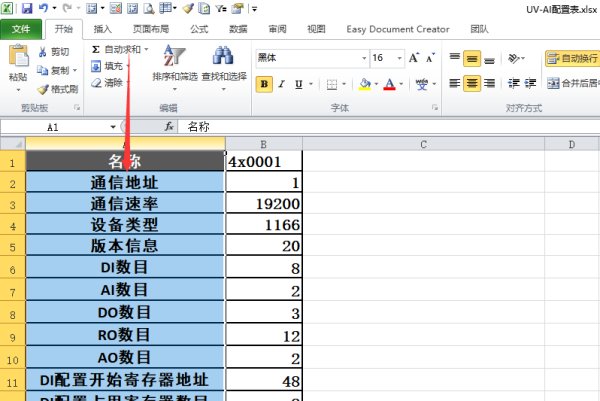Toggle top vertical alignment
Screen dimensions: 600x401
click(x=455, y=59)
